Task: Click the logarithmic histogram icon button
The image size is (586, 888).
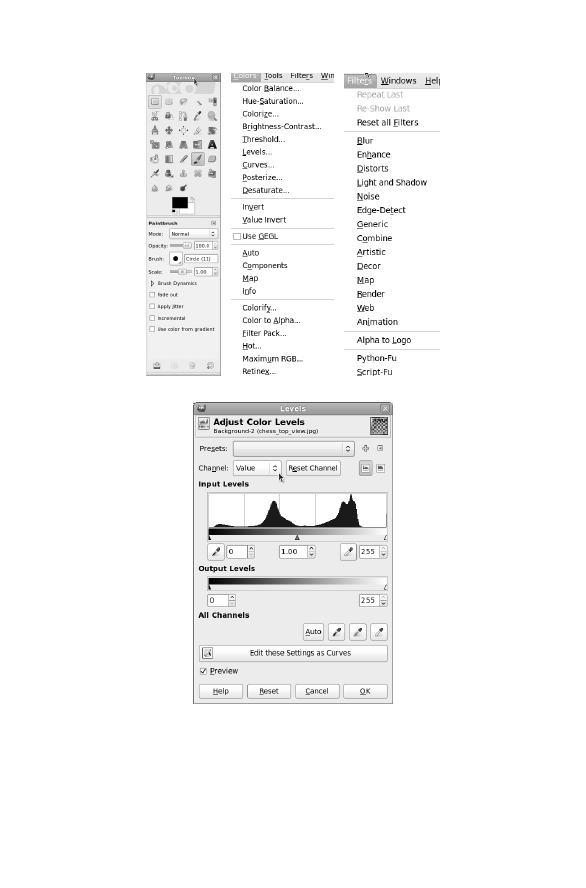Action: click(x=380, y=468)
